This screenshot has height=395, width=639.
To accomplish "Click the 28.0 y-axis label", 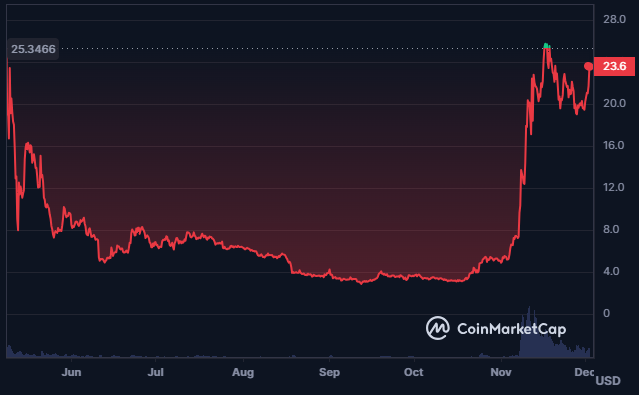I will coord(614,19).
